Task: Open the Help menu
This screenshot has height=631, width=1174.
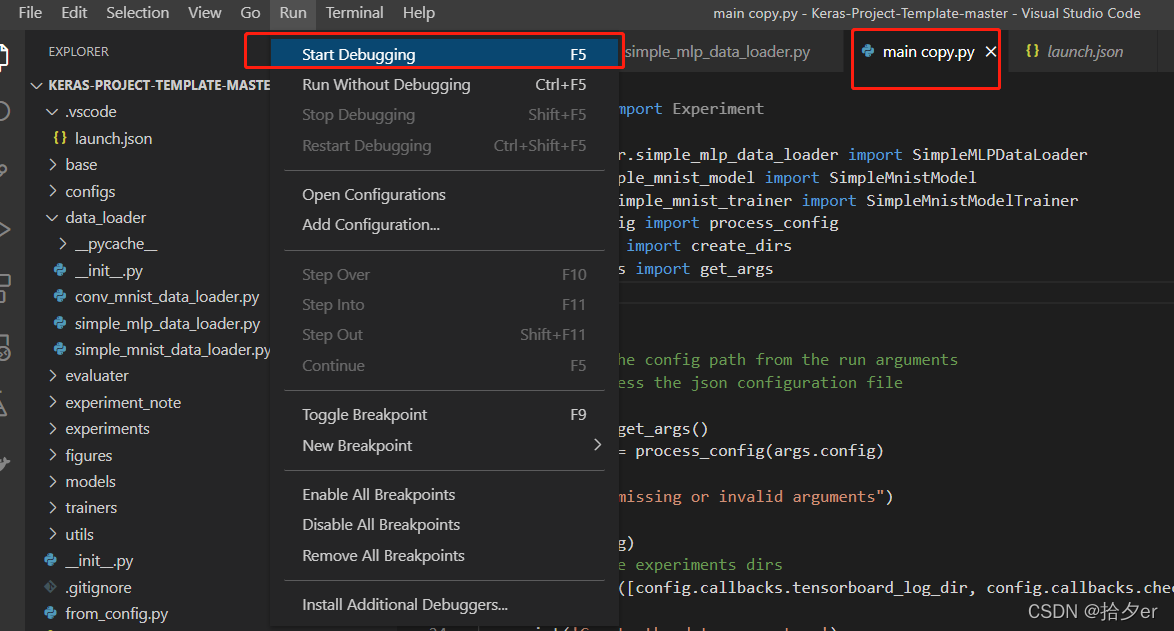Action: coord(419,13)
